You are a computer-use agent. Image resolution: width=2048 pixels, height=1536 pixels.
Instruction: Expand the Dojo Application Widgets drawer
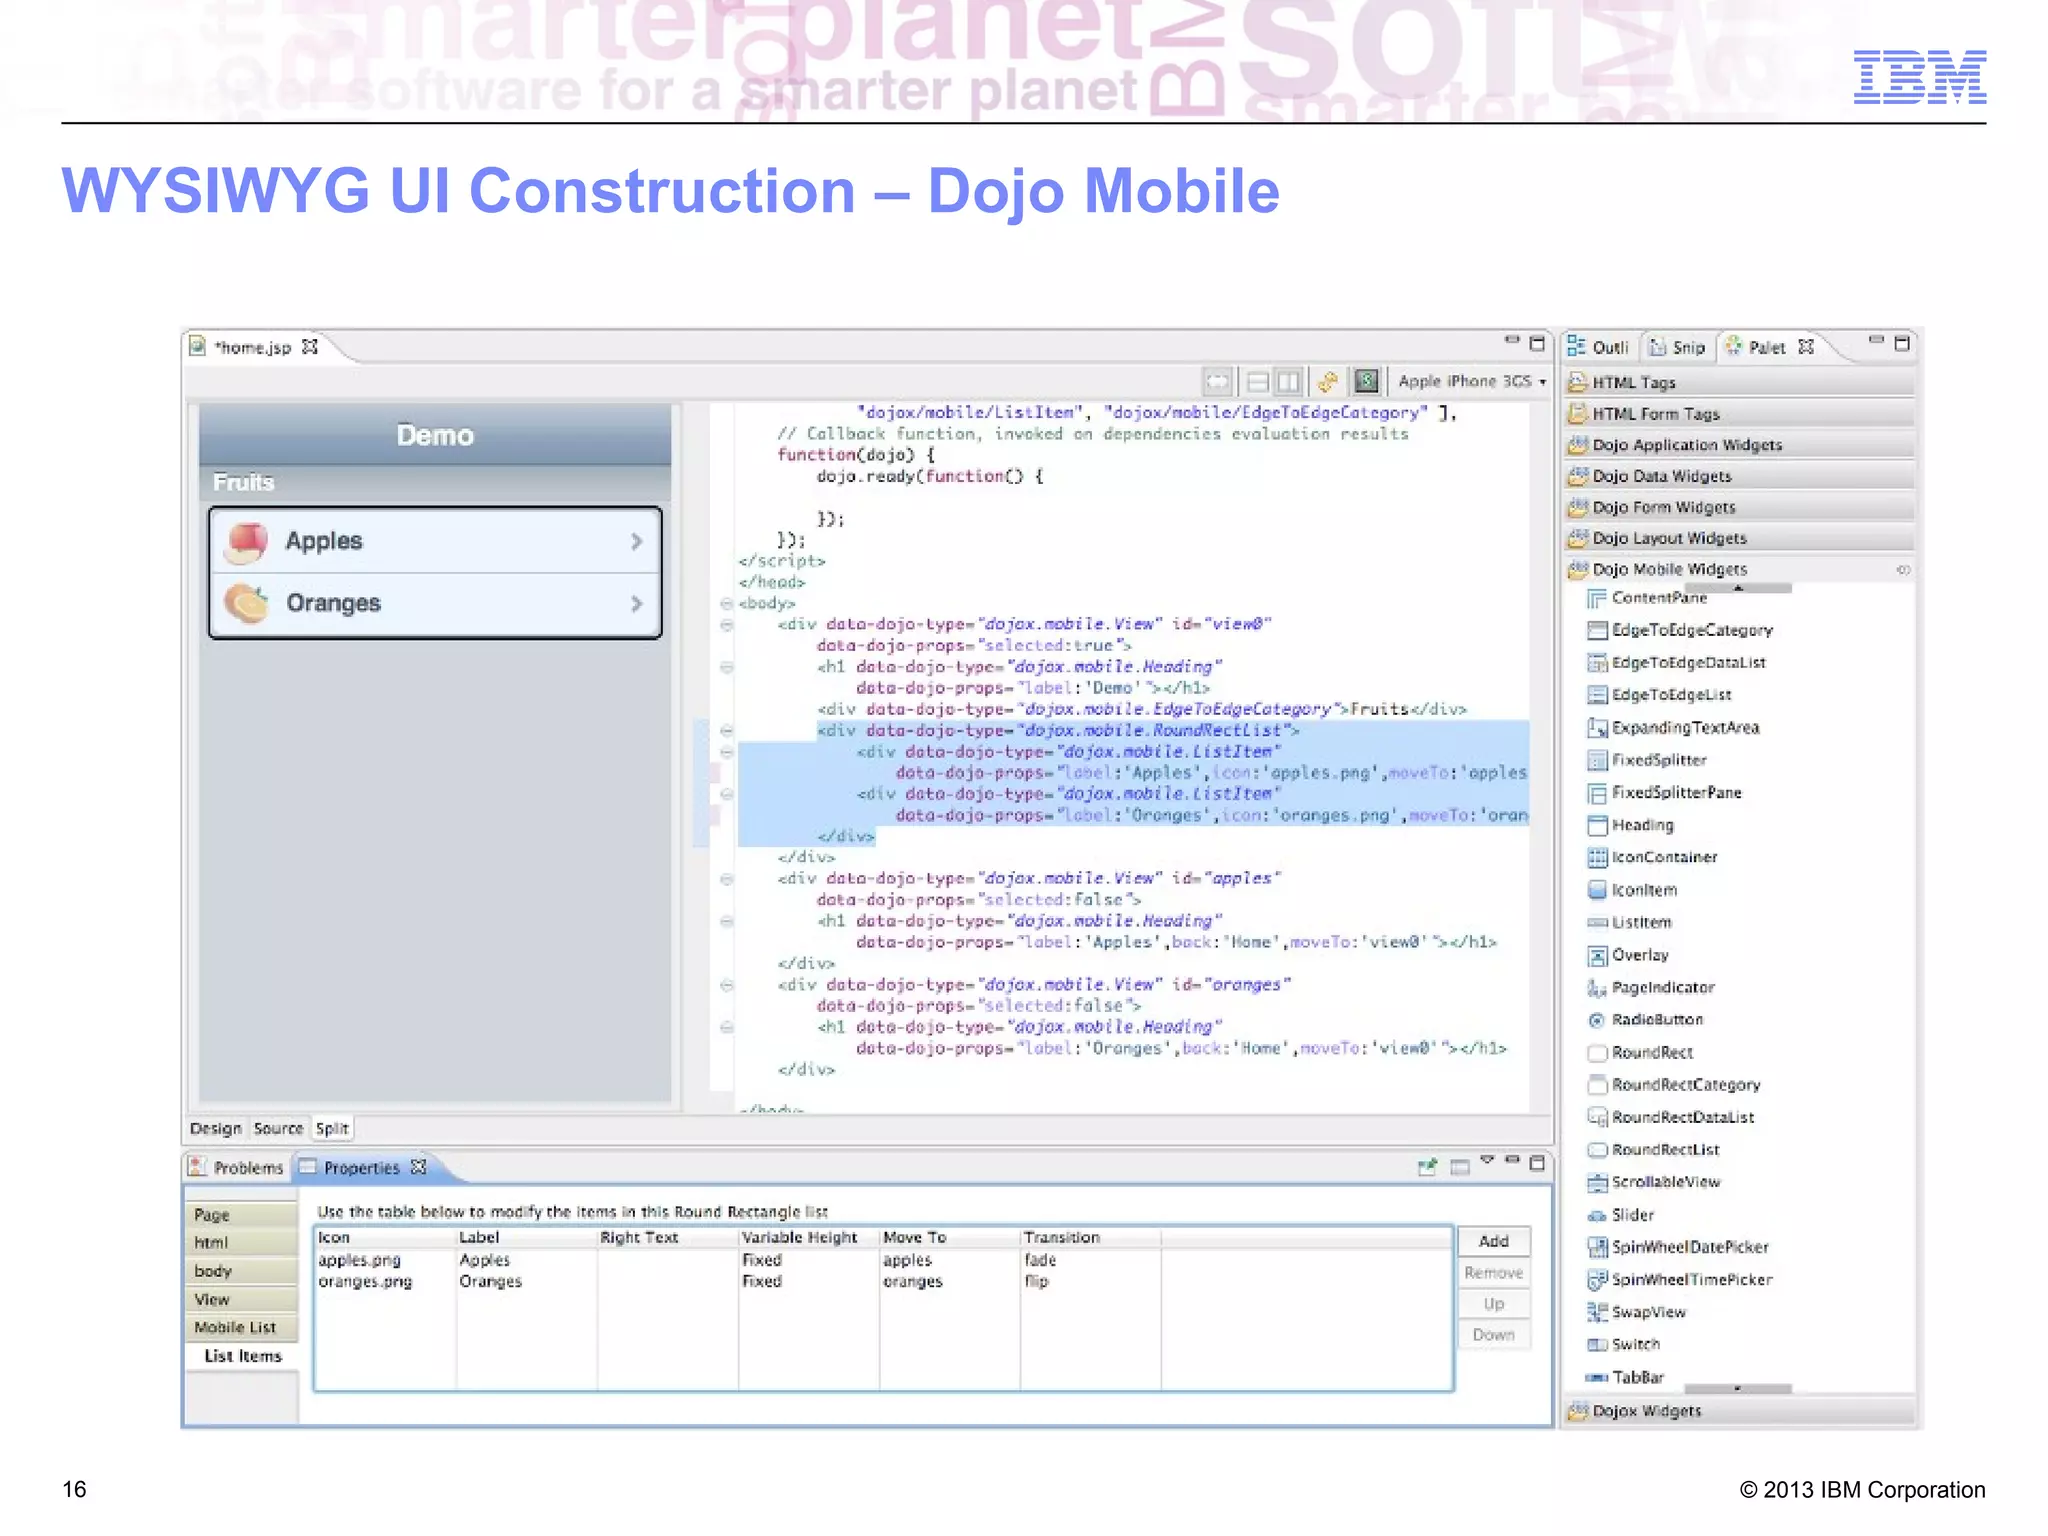click(1739, 444)
